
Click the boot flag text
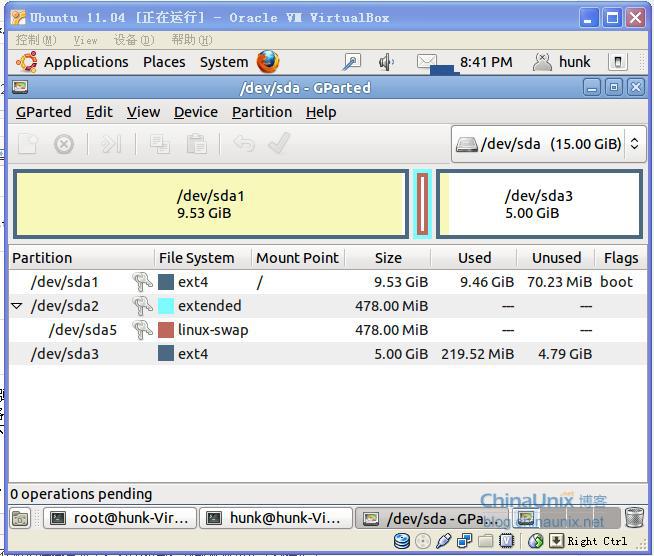pos(616,282)
